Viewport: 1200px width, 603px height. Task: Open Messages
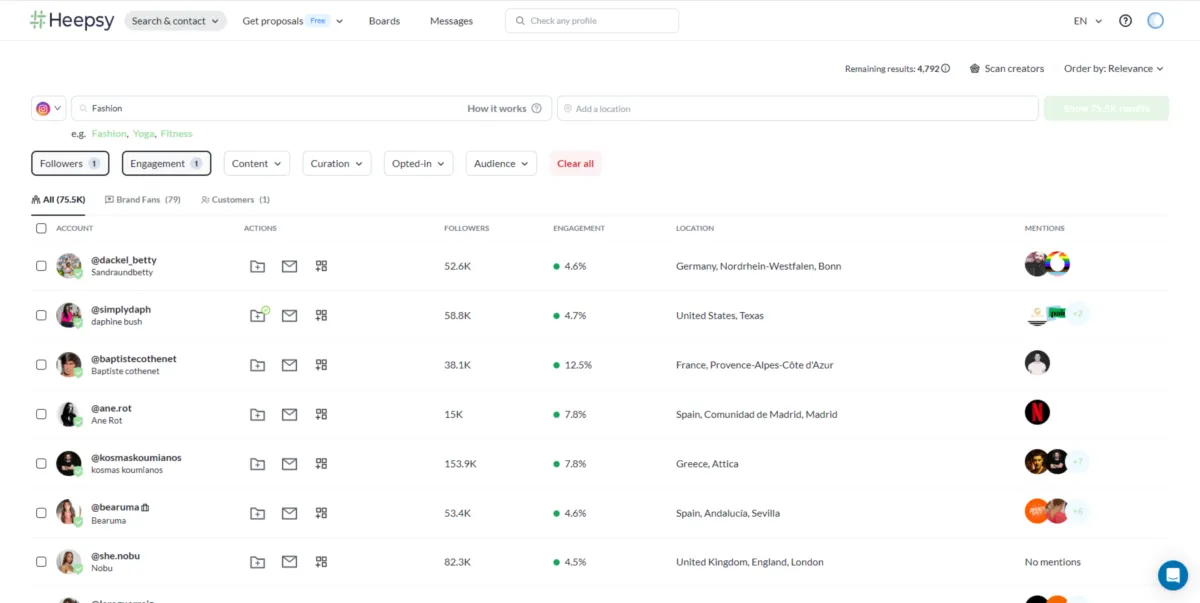pyautogui.click(x=451, y=21)
